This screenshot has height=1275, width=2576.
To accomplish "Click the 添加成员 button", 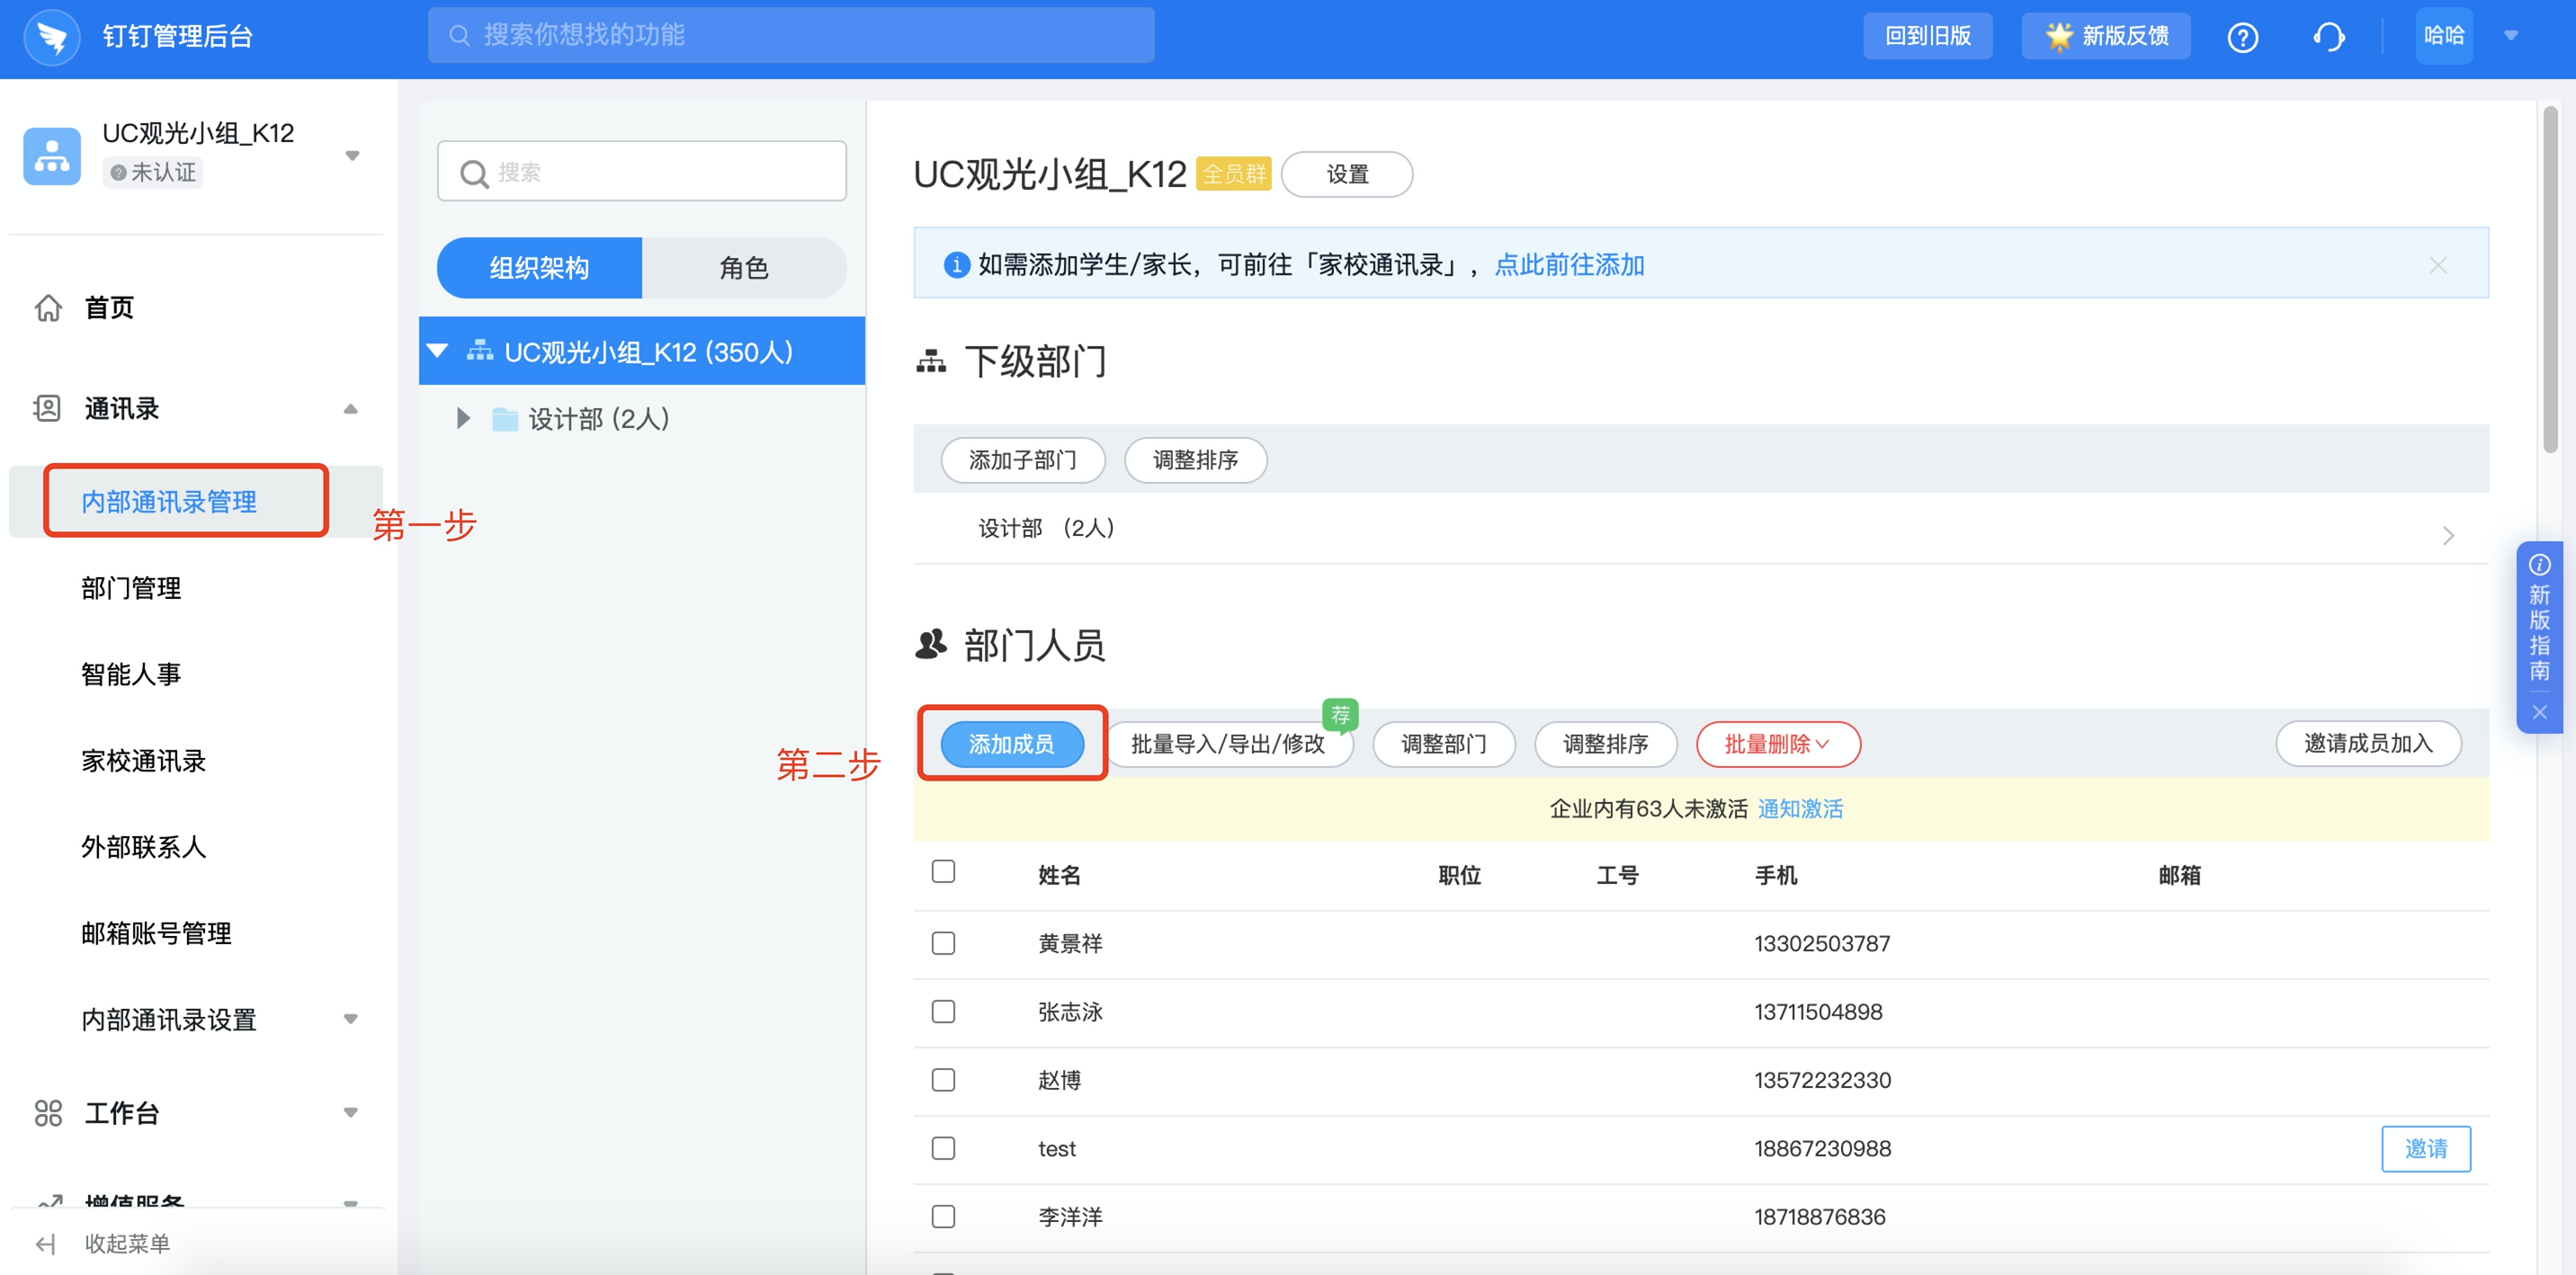I will click(1011, 744).
